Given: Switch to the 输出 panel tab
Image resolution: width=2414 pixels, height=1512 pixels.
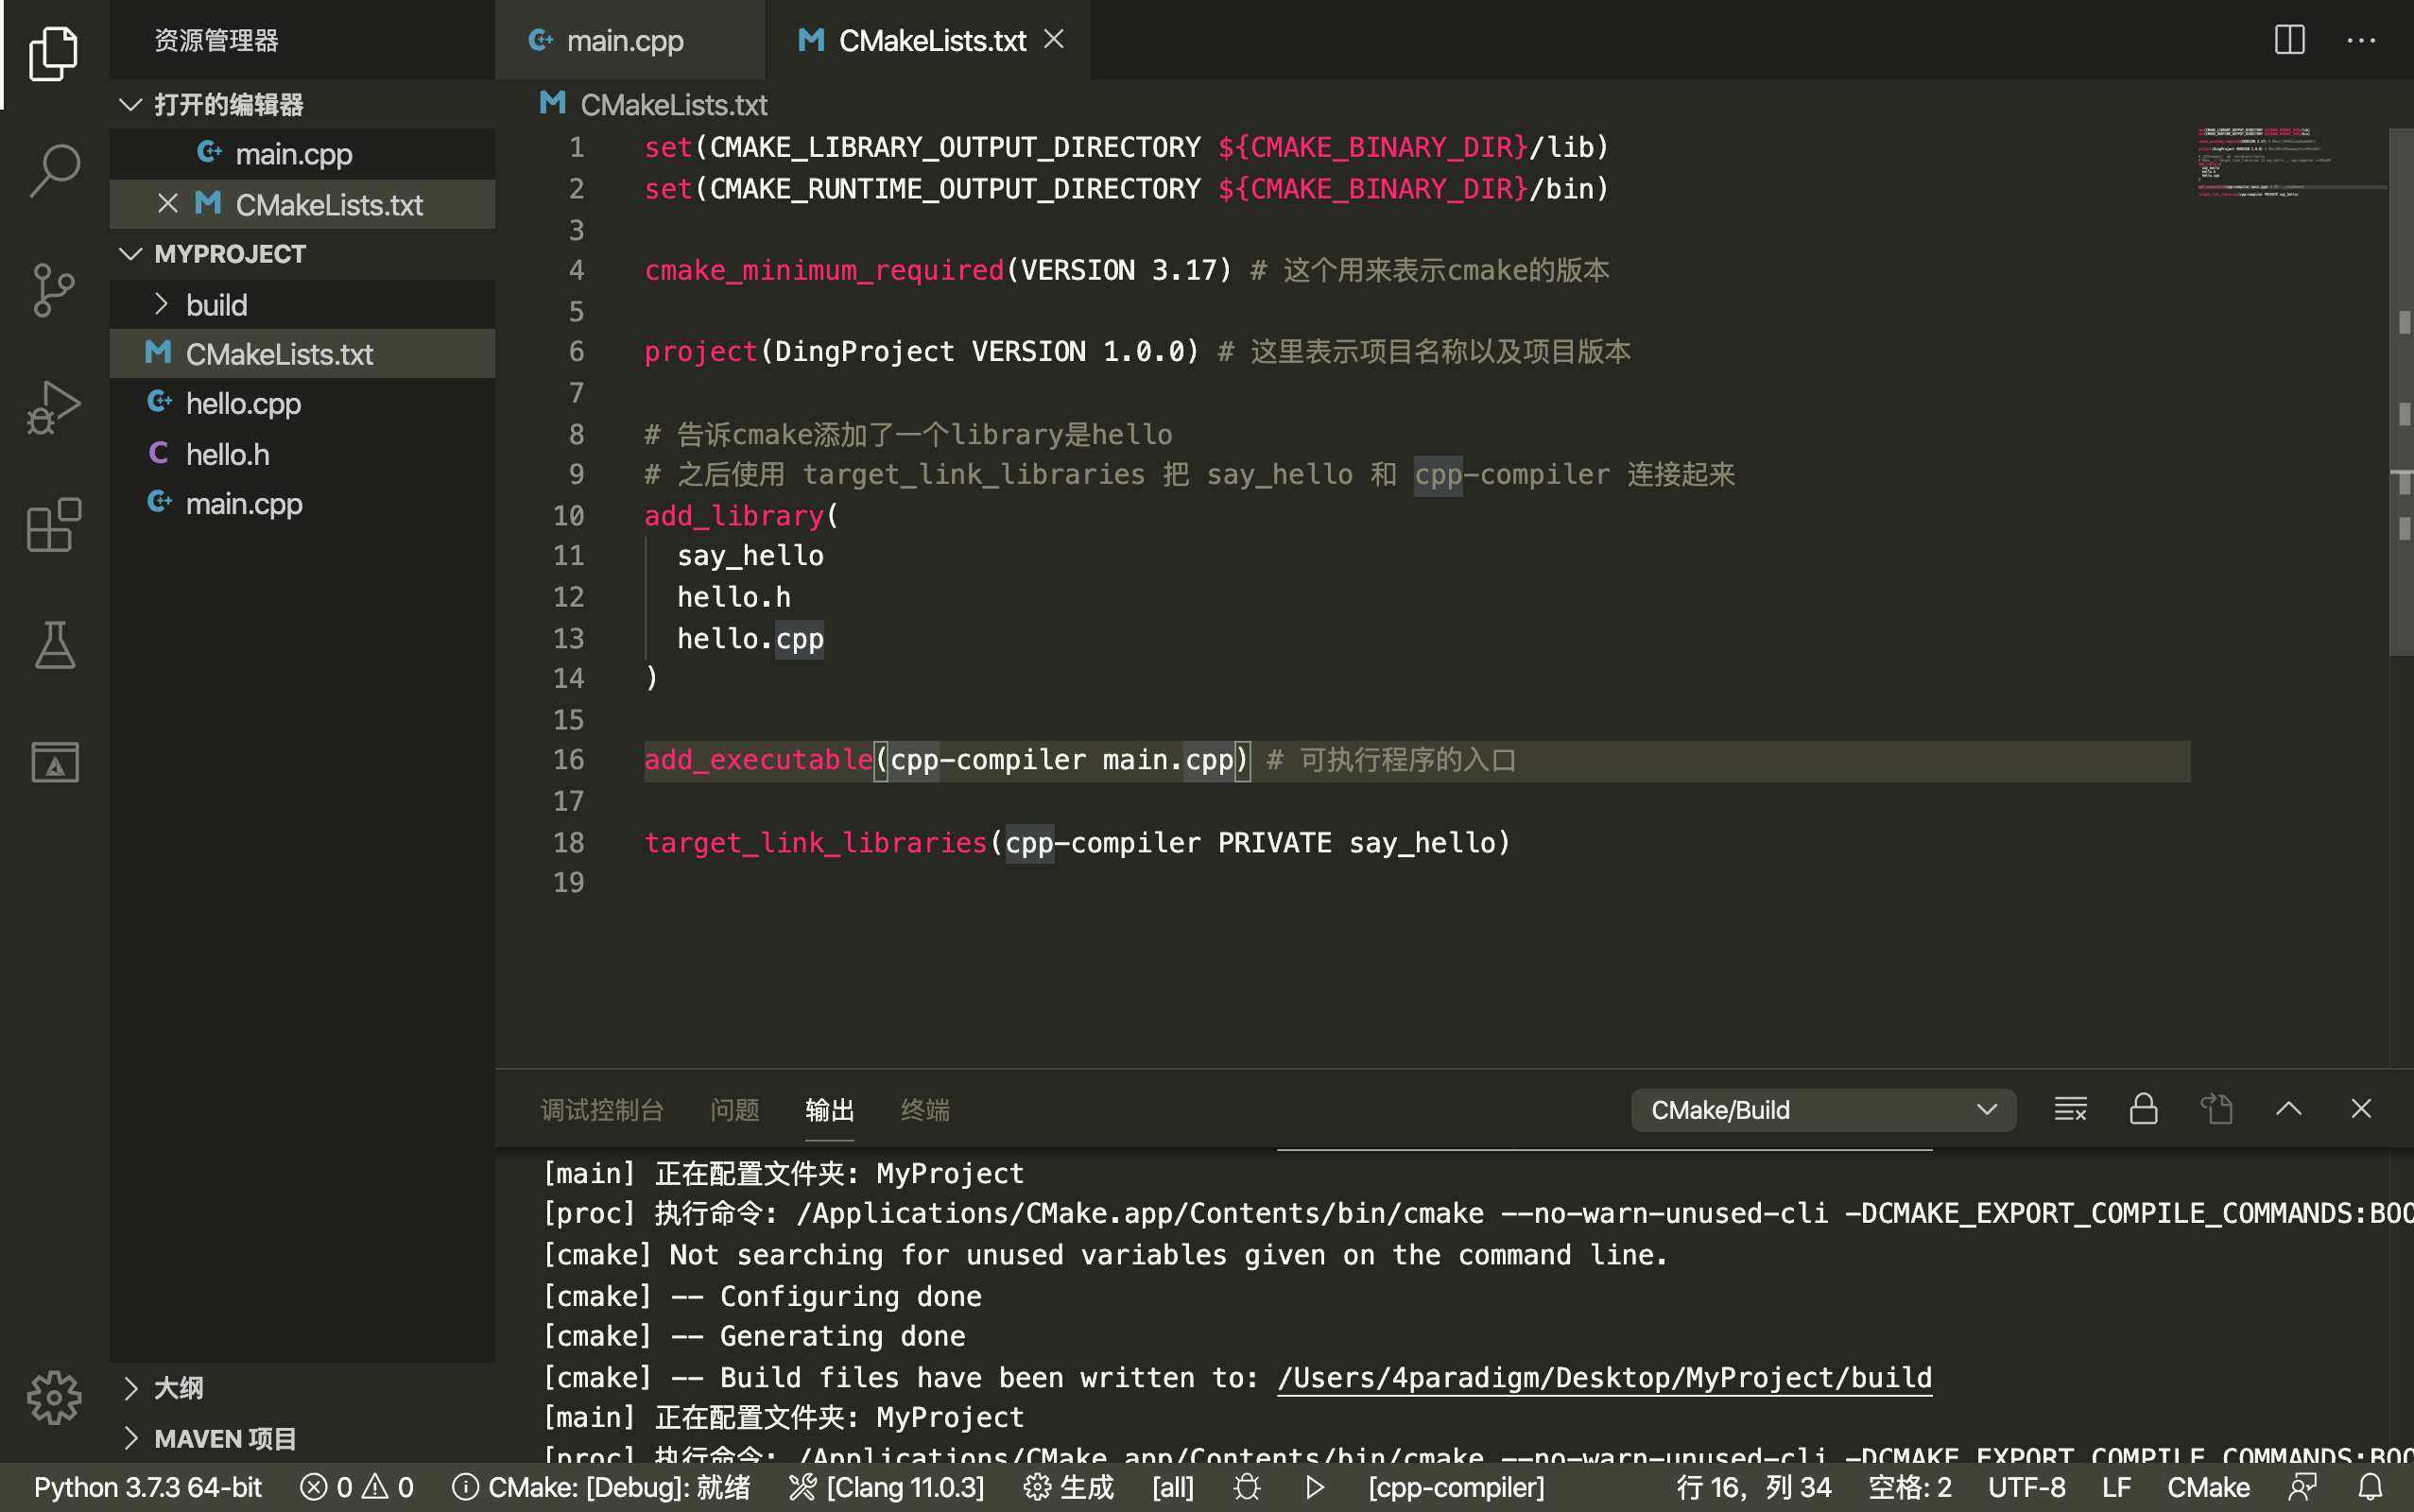Looking at the screenshot, I should click(829, 1109).
